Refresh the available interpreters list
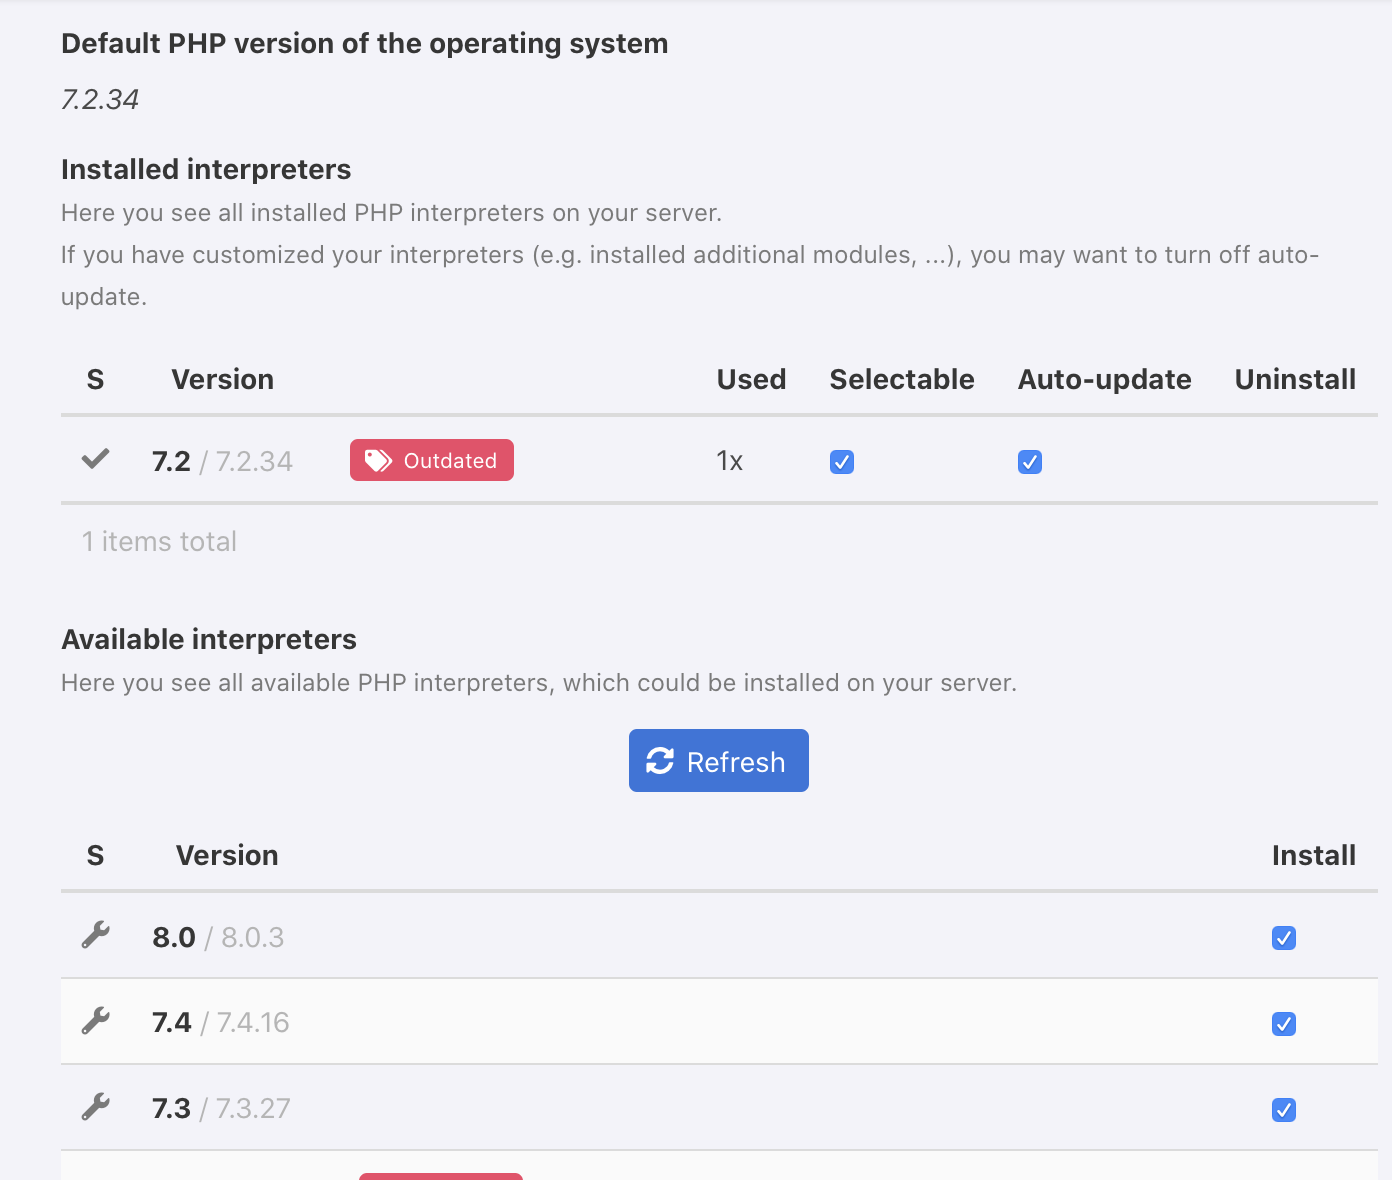1392x1180 pixels. (x=718, y=761)
